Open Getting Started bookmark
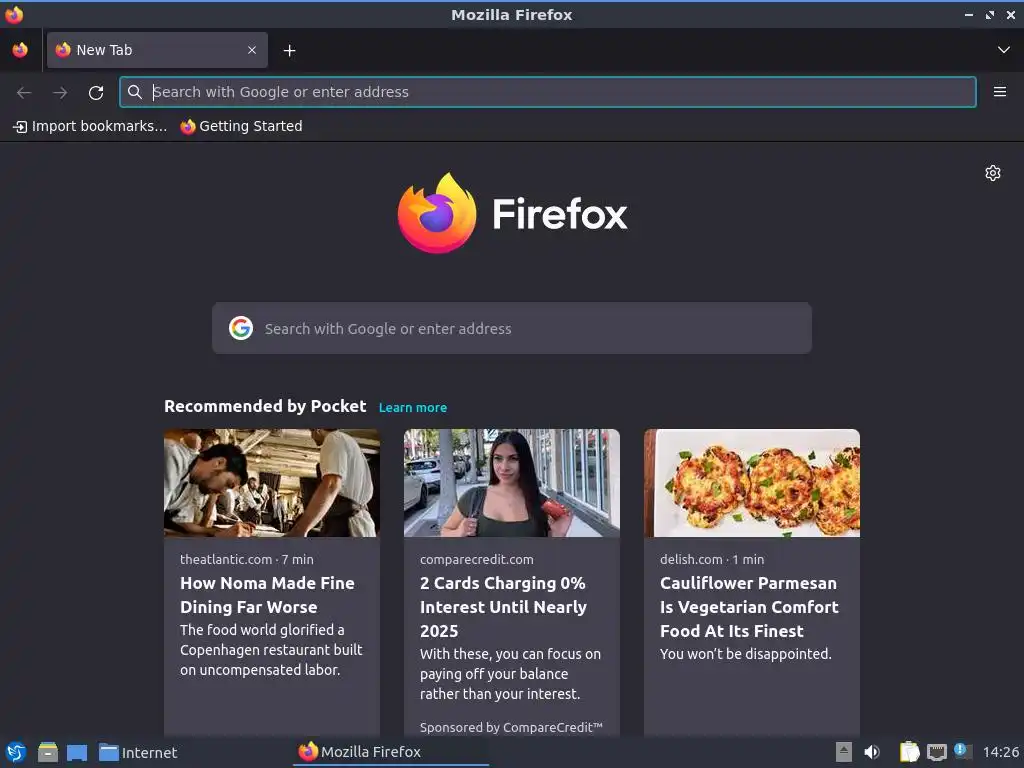This screenshot has height=768, width=1024. tap(242, 126)
